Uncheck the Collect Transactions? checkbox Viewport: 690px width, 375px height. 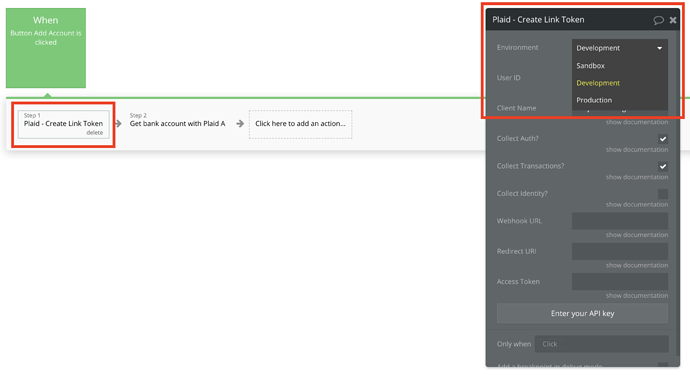coord(663,166)
